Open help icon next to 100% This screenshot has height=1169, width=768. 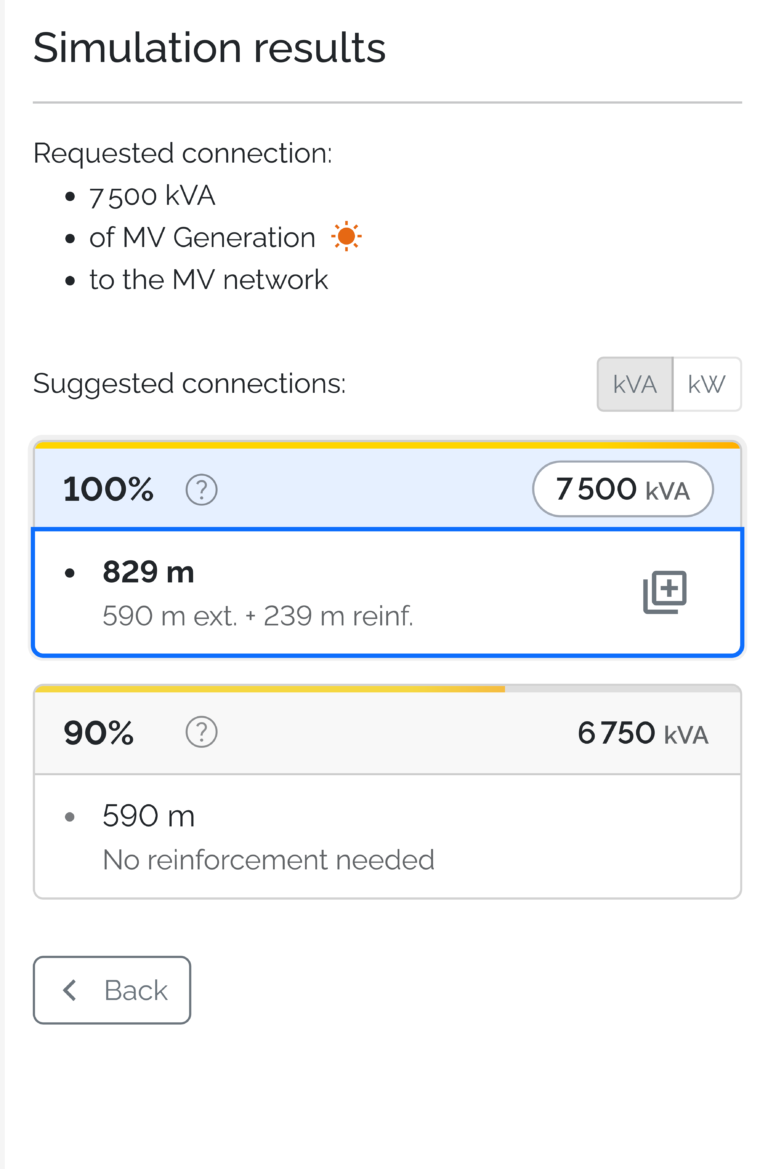(201, 490)
